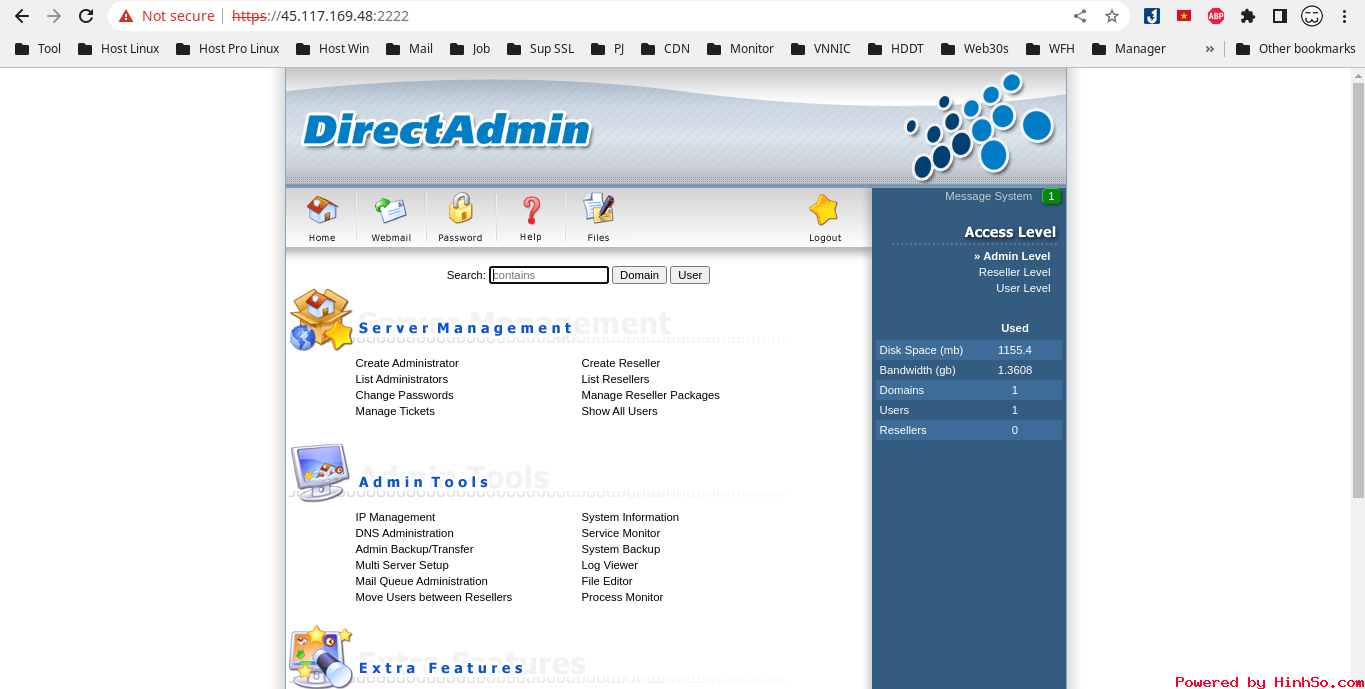Open Log Viewer link
Screen dimensions: 1365x689
609,565
